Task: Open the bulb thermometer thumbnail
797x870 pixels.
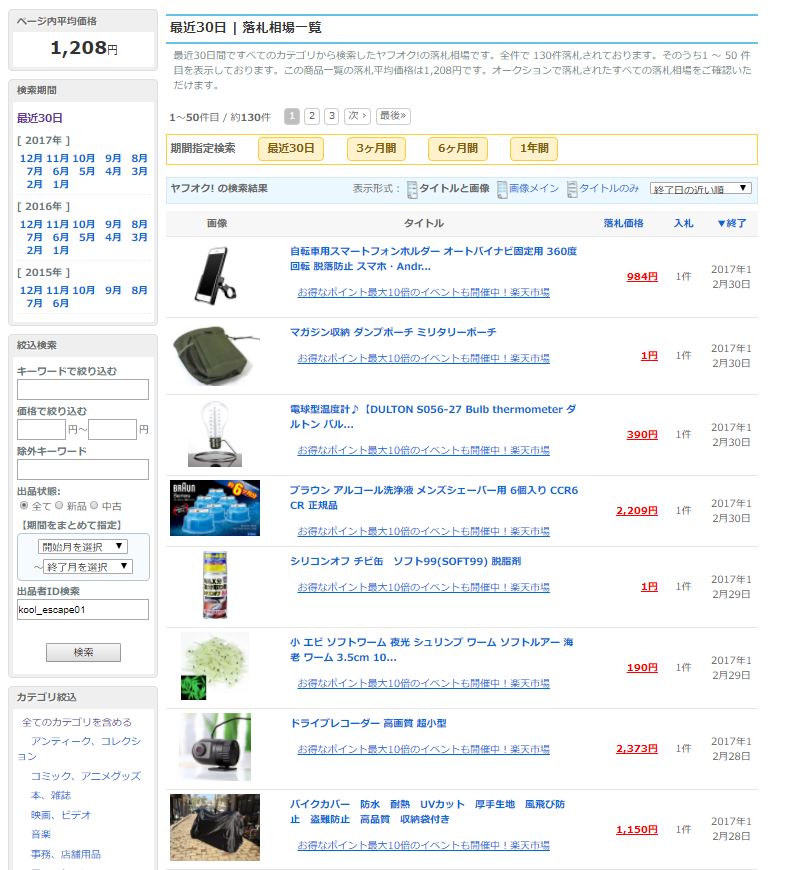Action: pyautogui.click(x=215, y=434)
